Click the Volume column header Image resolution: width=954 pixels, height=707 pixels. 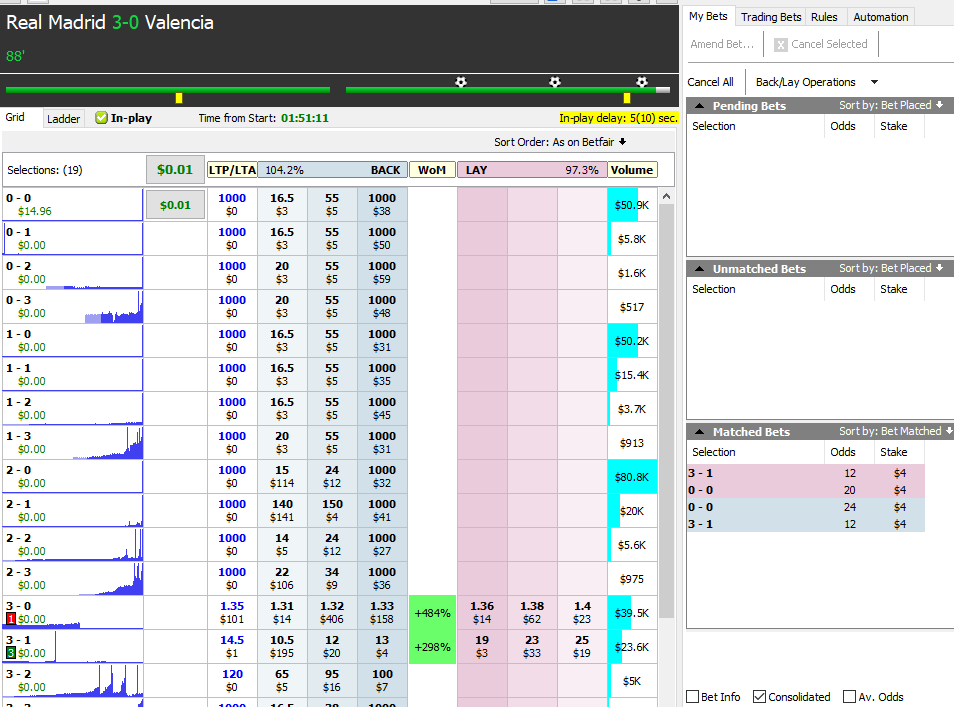click(632, 170)
